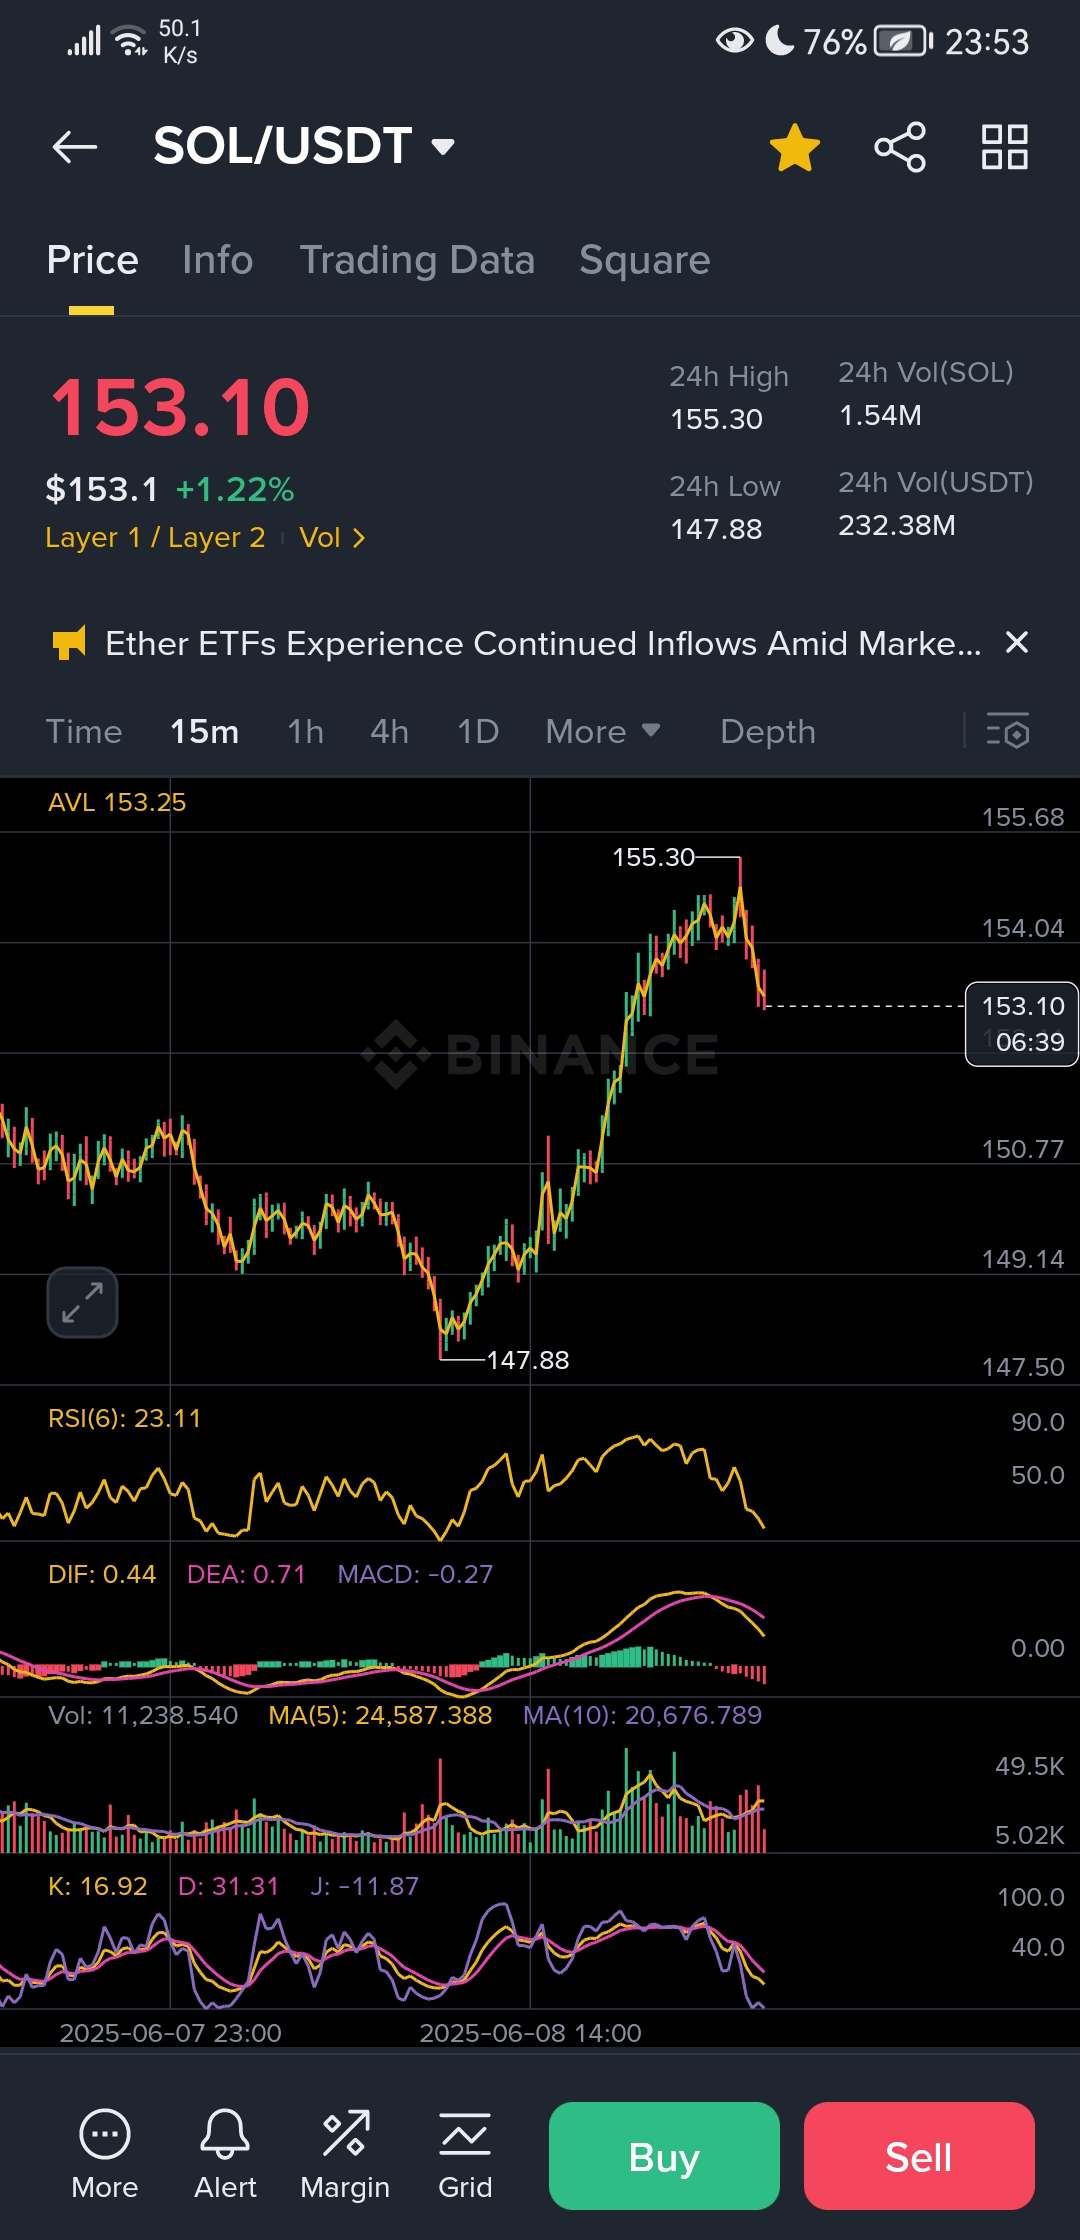Tap the MA(10): 20,676.789 label
The height and width of the screenshot is (2240, 1080).
pos(642,1715)
